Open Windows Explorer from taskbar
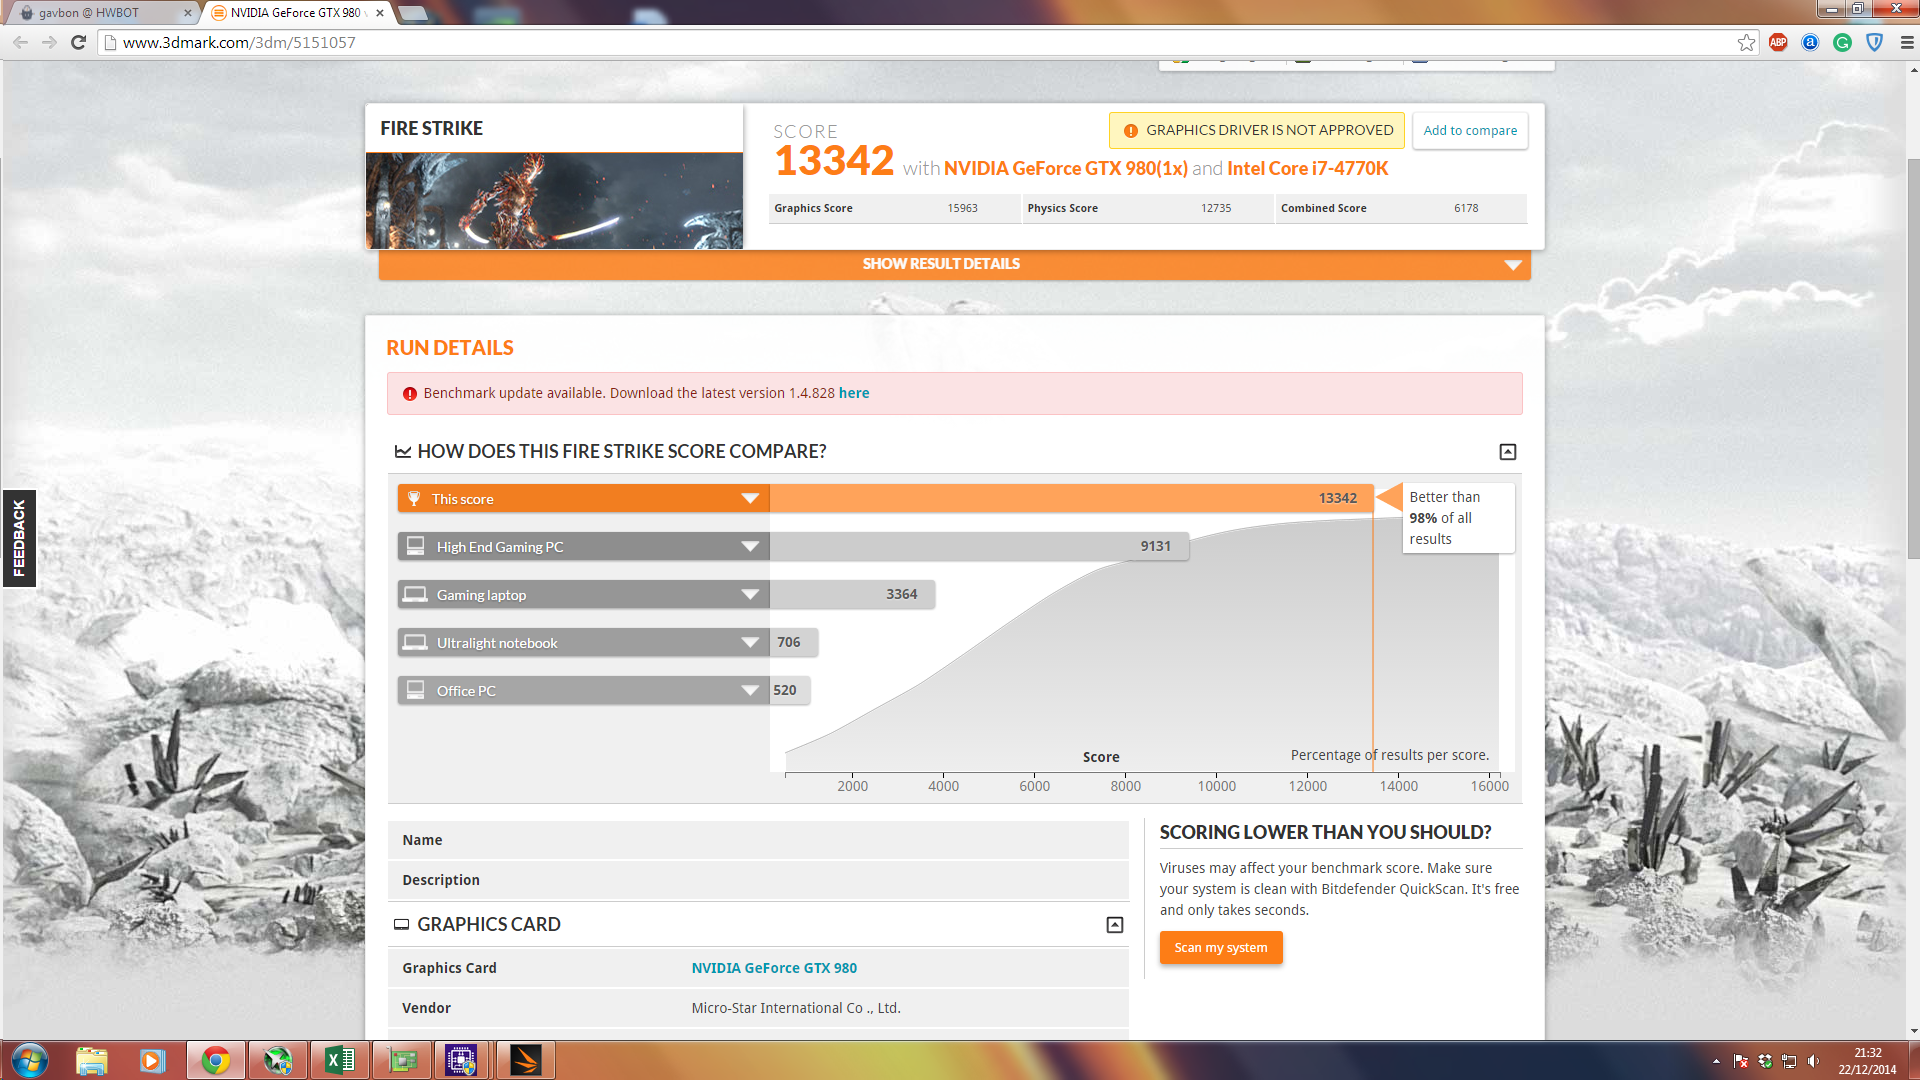 (x=91, y=1060)
